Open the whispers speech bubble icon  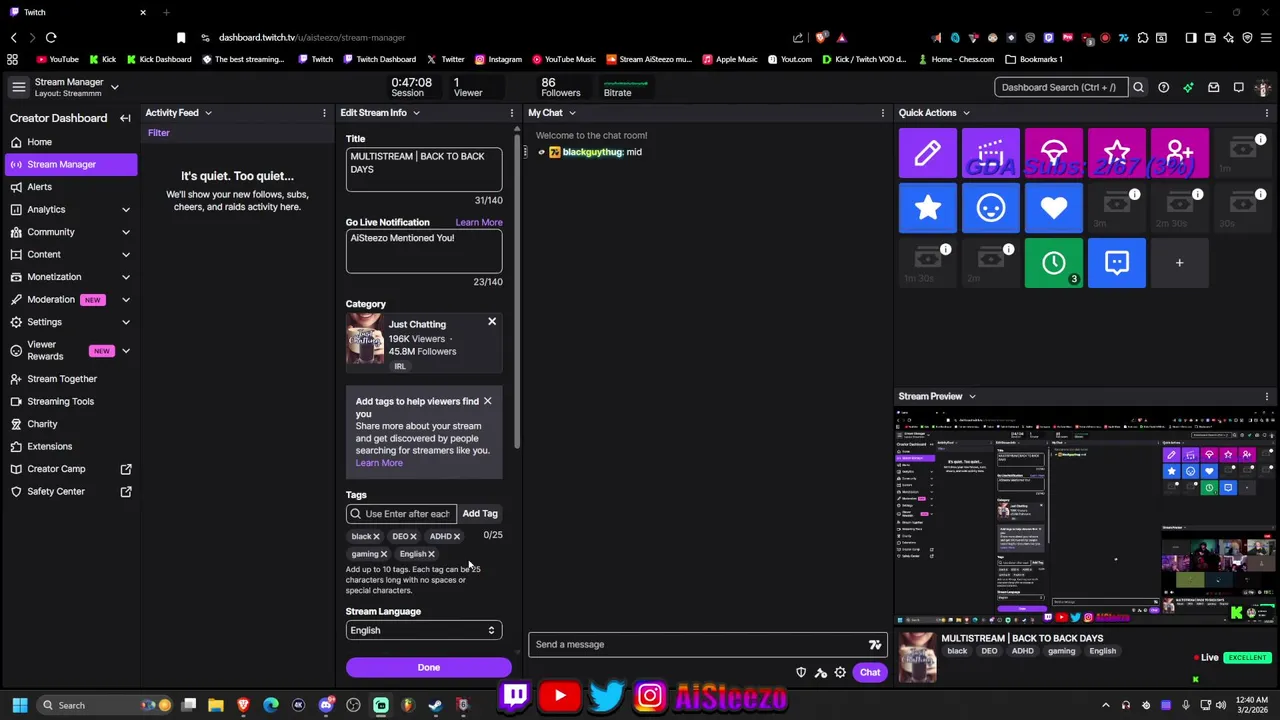pos(1238,87)
